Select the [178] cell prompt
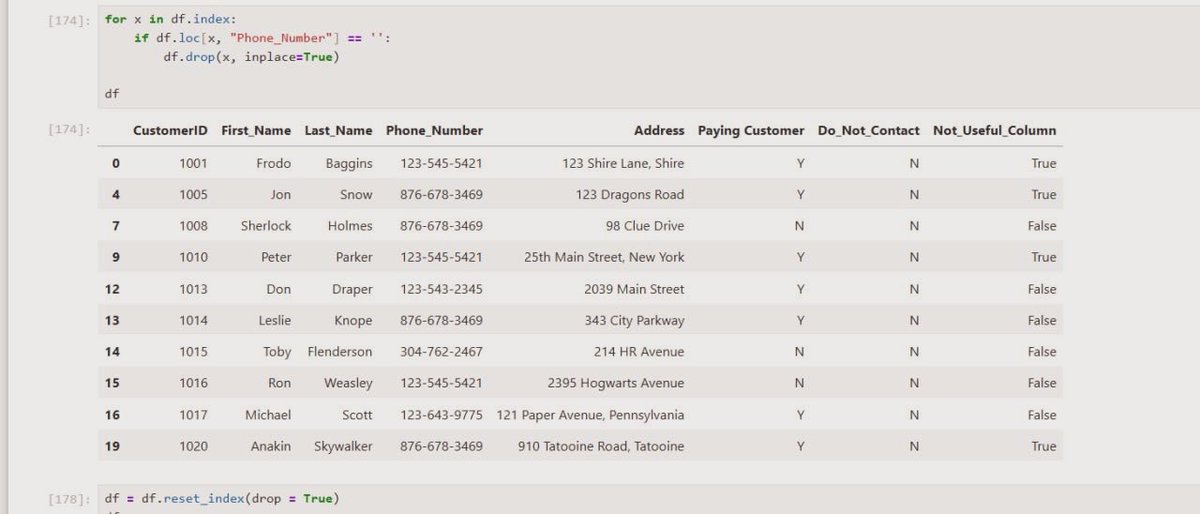1200x514 pixels. click(71, 498)
